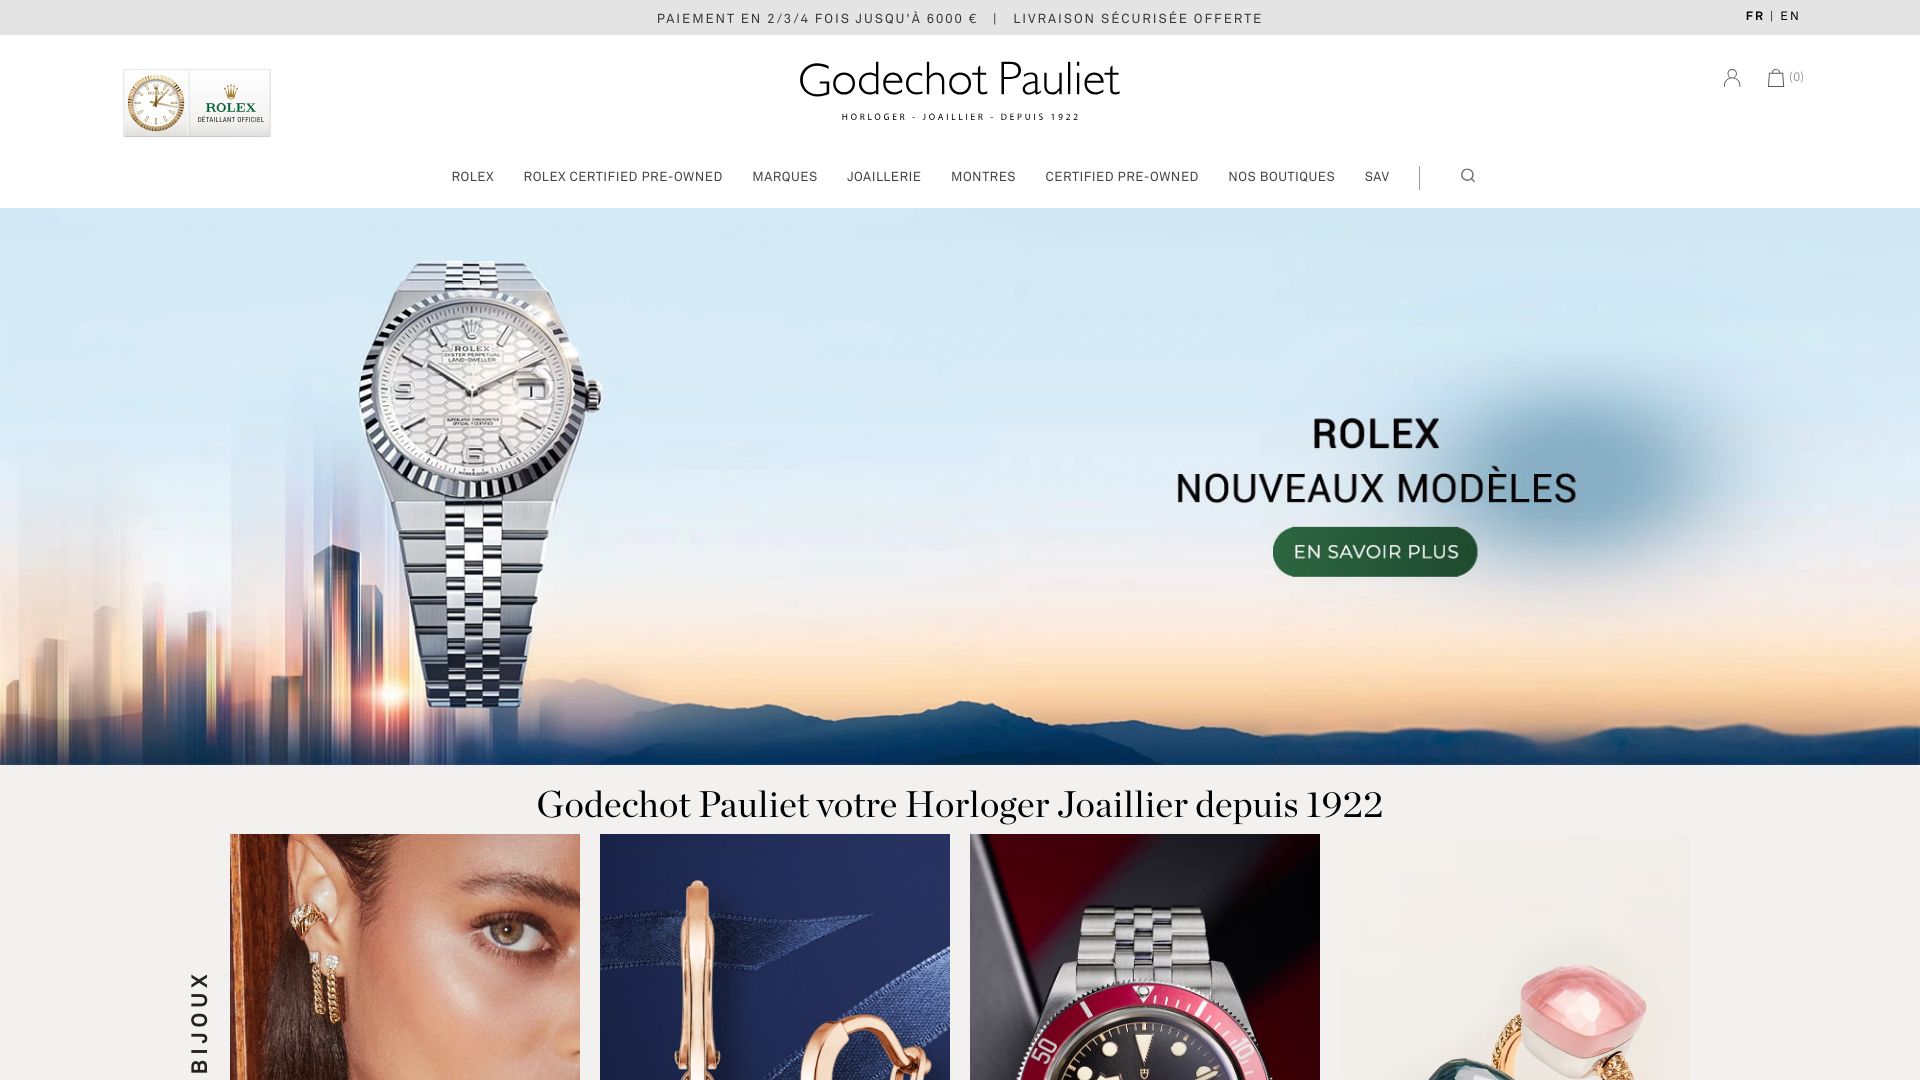Expand the Montres menu
Screen dimensions: 1920x1080
(983, 177)
